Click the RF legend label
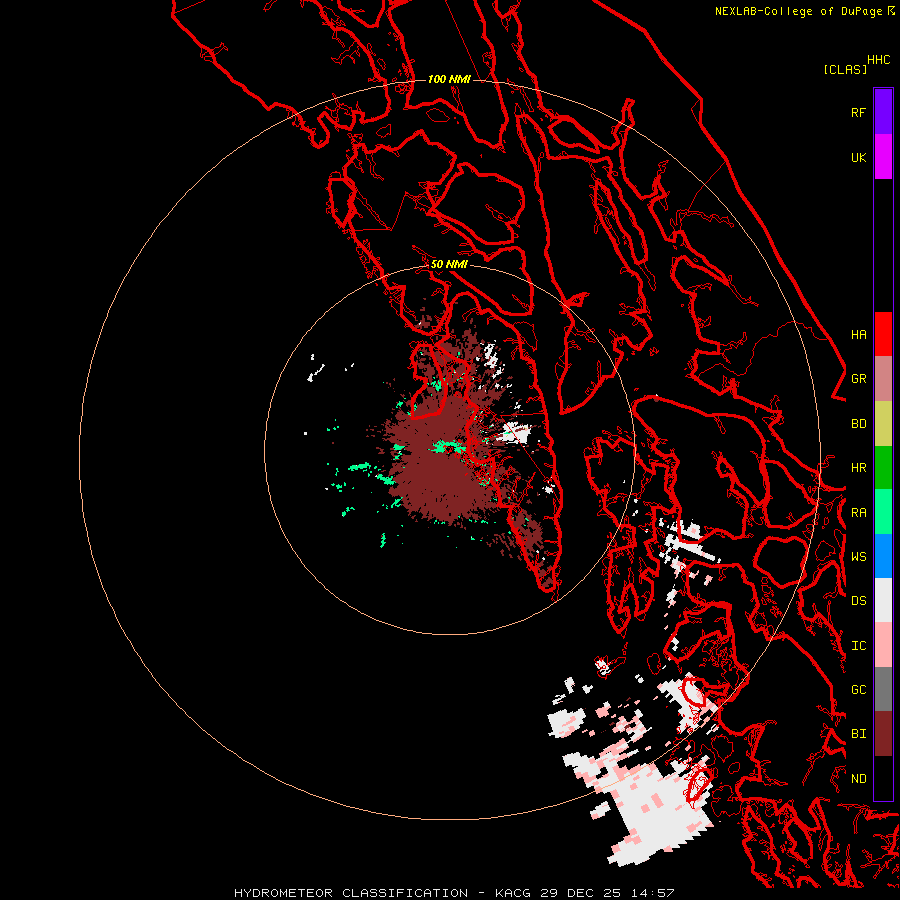Image resolution: width=900 pixels, height=900 pixels. (858, 112)
